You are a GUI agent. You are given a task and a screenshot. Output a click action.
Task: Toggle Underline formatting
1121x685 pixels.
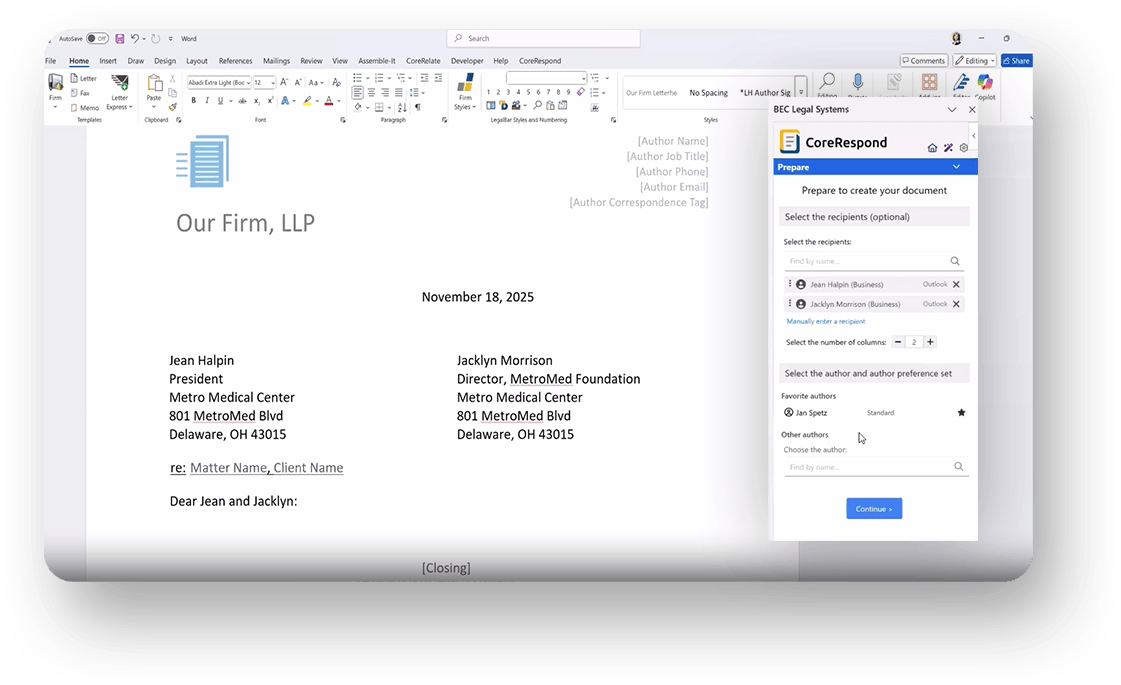(x=220, y=101)
